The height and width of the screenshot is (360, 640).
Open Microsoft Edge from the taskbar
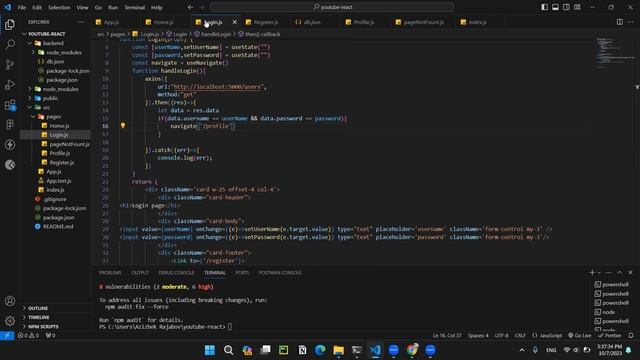pyautogui.click(x=320, y=350)
